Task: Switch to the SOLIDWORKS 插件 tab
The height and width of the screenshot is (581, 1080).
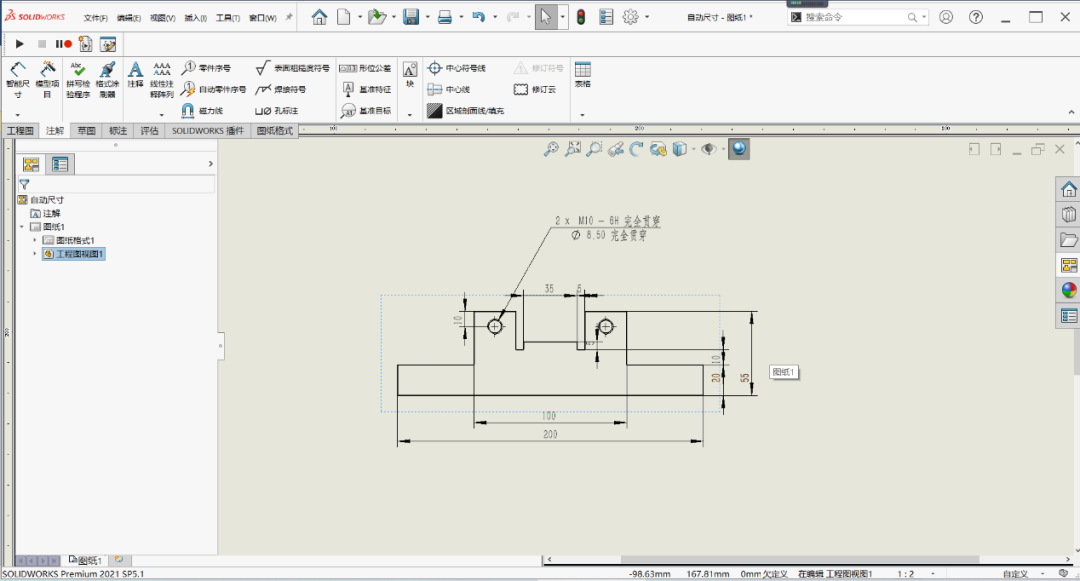Action: coord(208,131)
